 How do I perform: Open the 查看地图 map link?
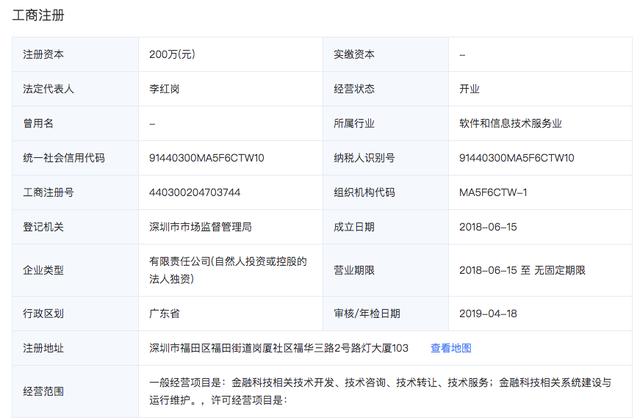click(451, 348)
